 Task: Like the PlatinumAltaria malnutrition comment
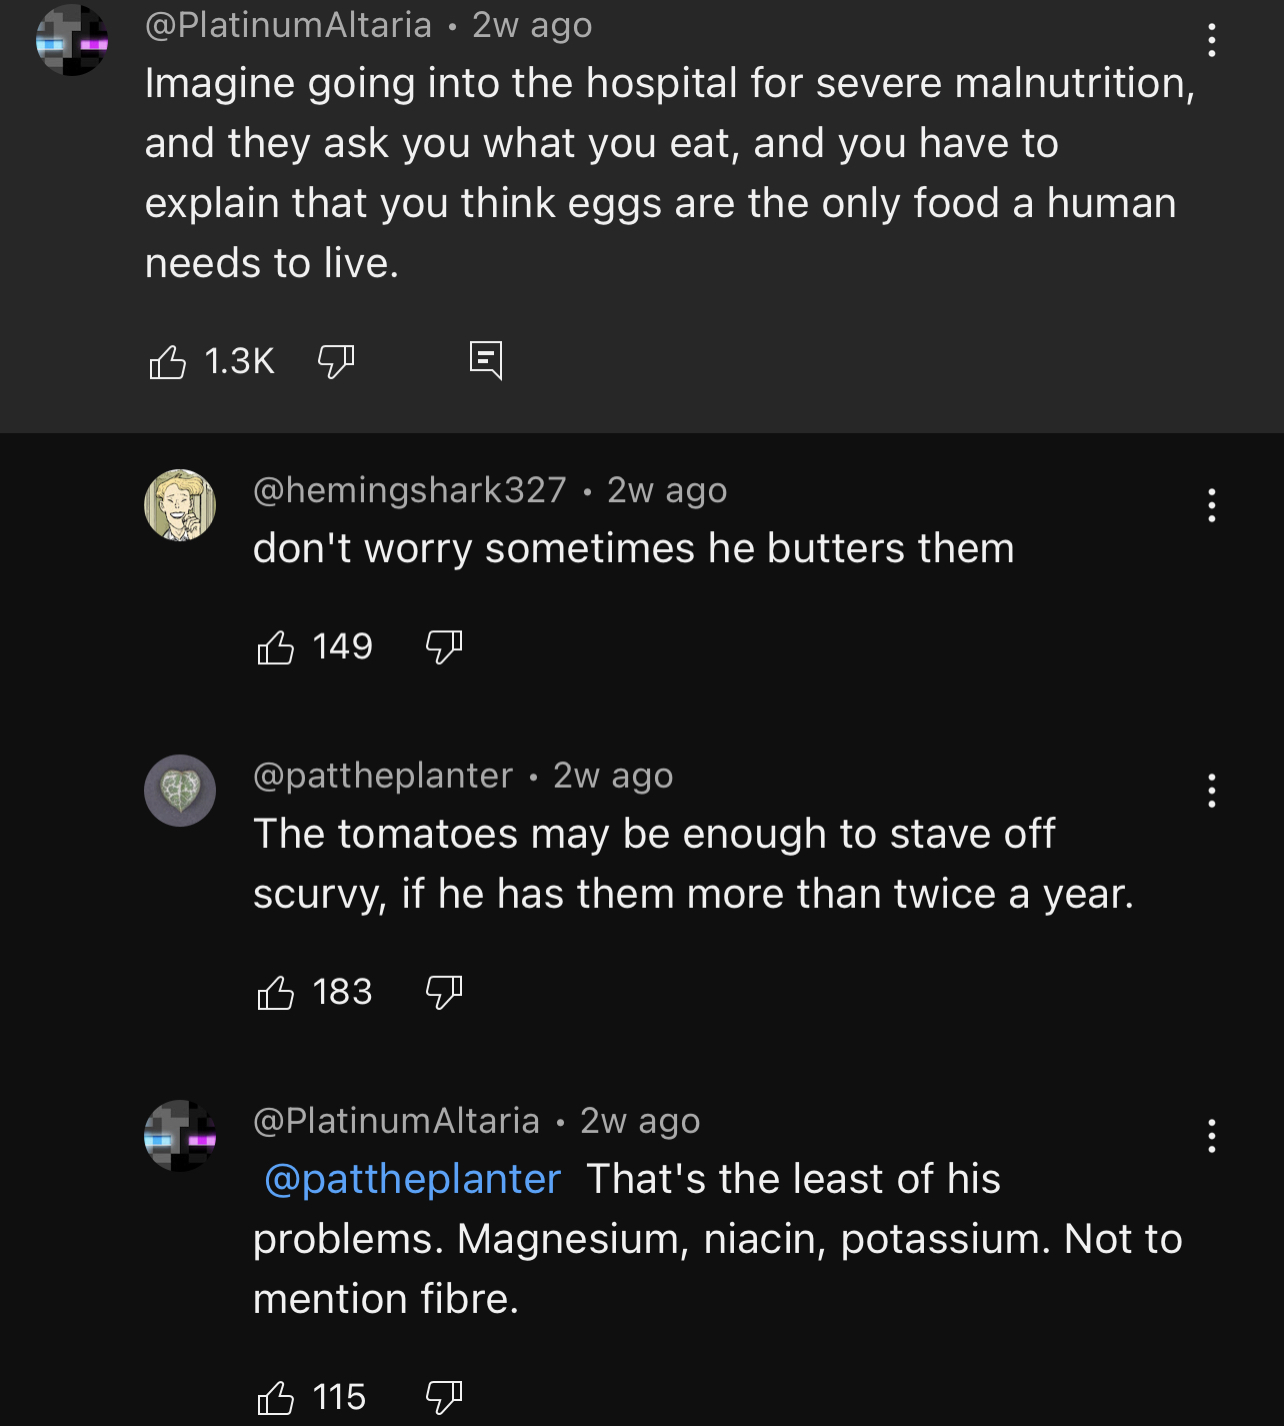pyautogui.click(x=167, y=361)
